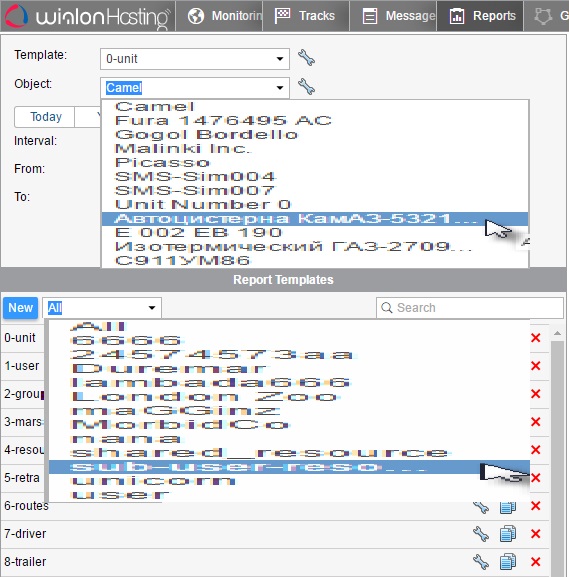This screenshot has width=569, height=577.
Task: Click the wrench icon next to Template
Action: pyautogui.click(x=306, y=58)
